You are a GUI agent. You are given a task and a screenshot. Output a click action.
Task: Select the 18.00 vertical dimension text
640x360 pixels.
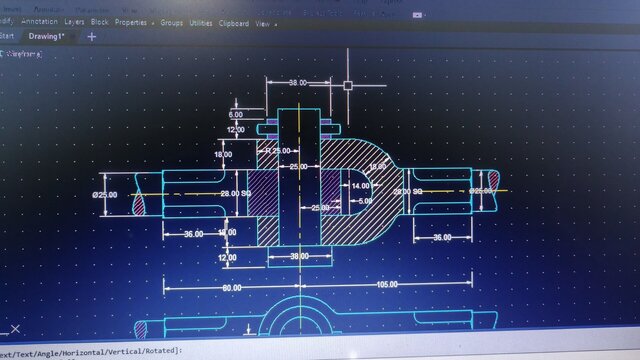pos(223,154)
